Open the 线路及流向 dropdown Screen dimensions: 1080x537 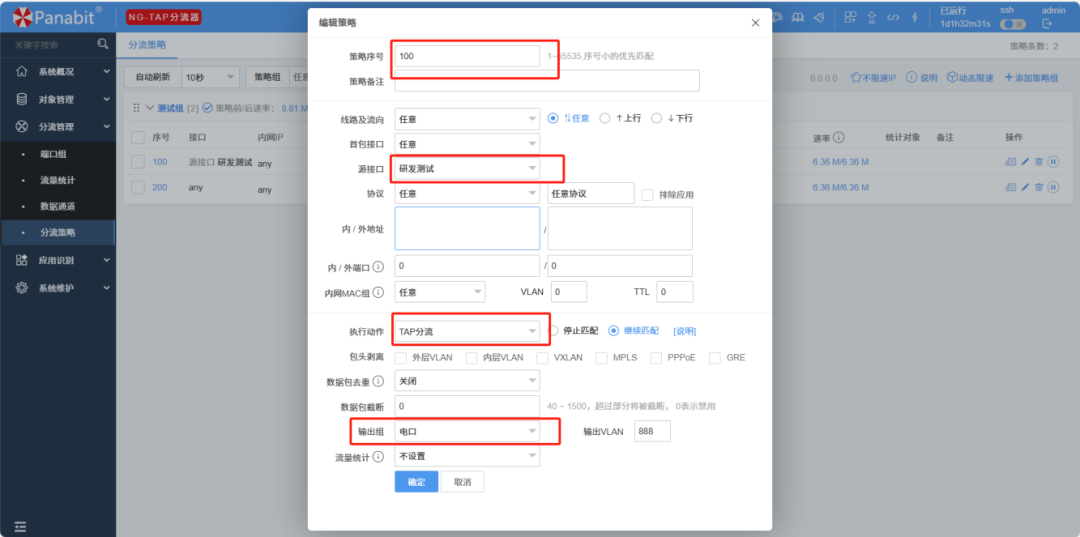[467, 118]
